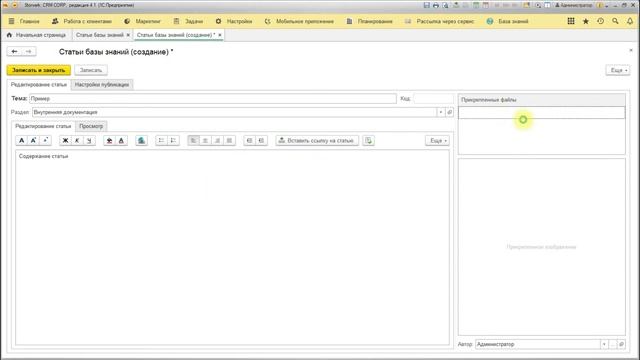640x360 pixels.
Task: Open the notifications bell icon
Action: pos(630,21)
